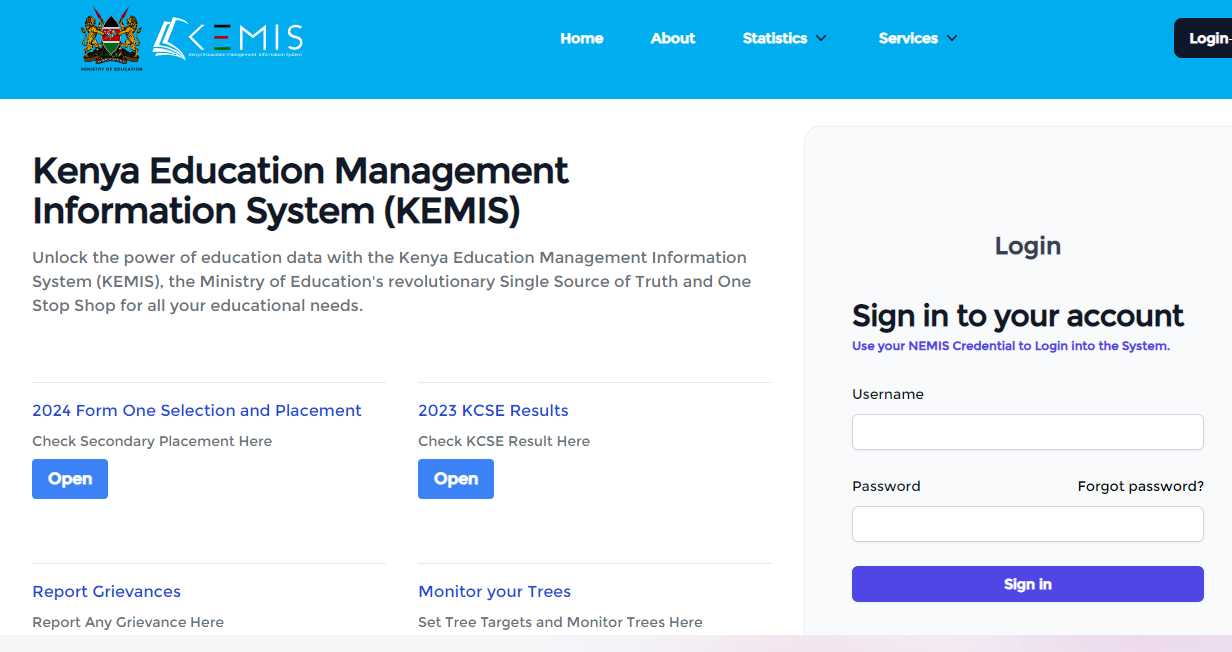
Task: Click Forgot password?
Action: point(1140,486)
